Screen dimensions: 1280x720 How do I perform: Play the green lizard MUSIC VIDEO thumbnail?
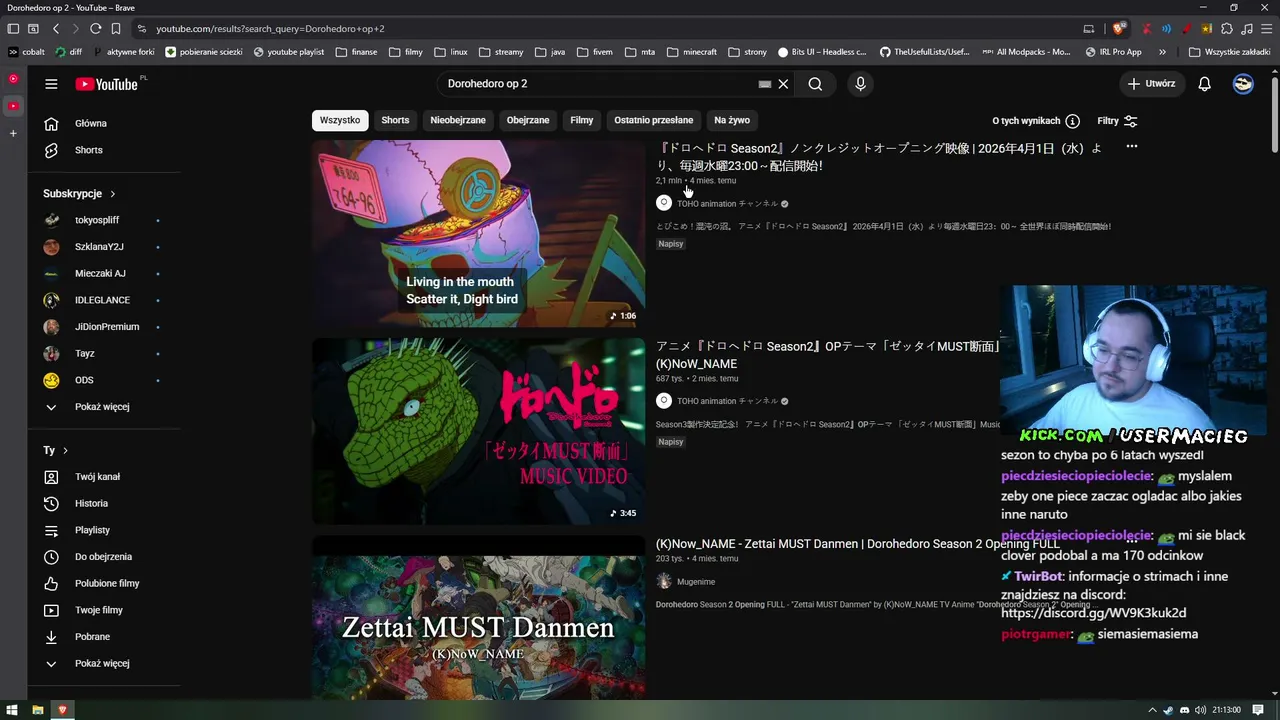tap(479, 431)
